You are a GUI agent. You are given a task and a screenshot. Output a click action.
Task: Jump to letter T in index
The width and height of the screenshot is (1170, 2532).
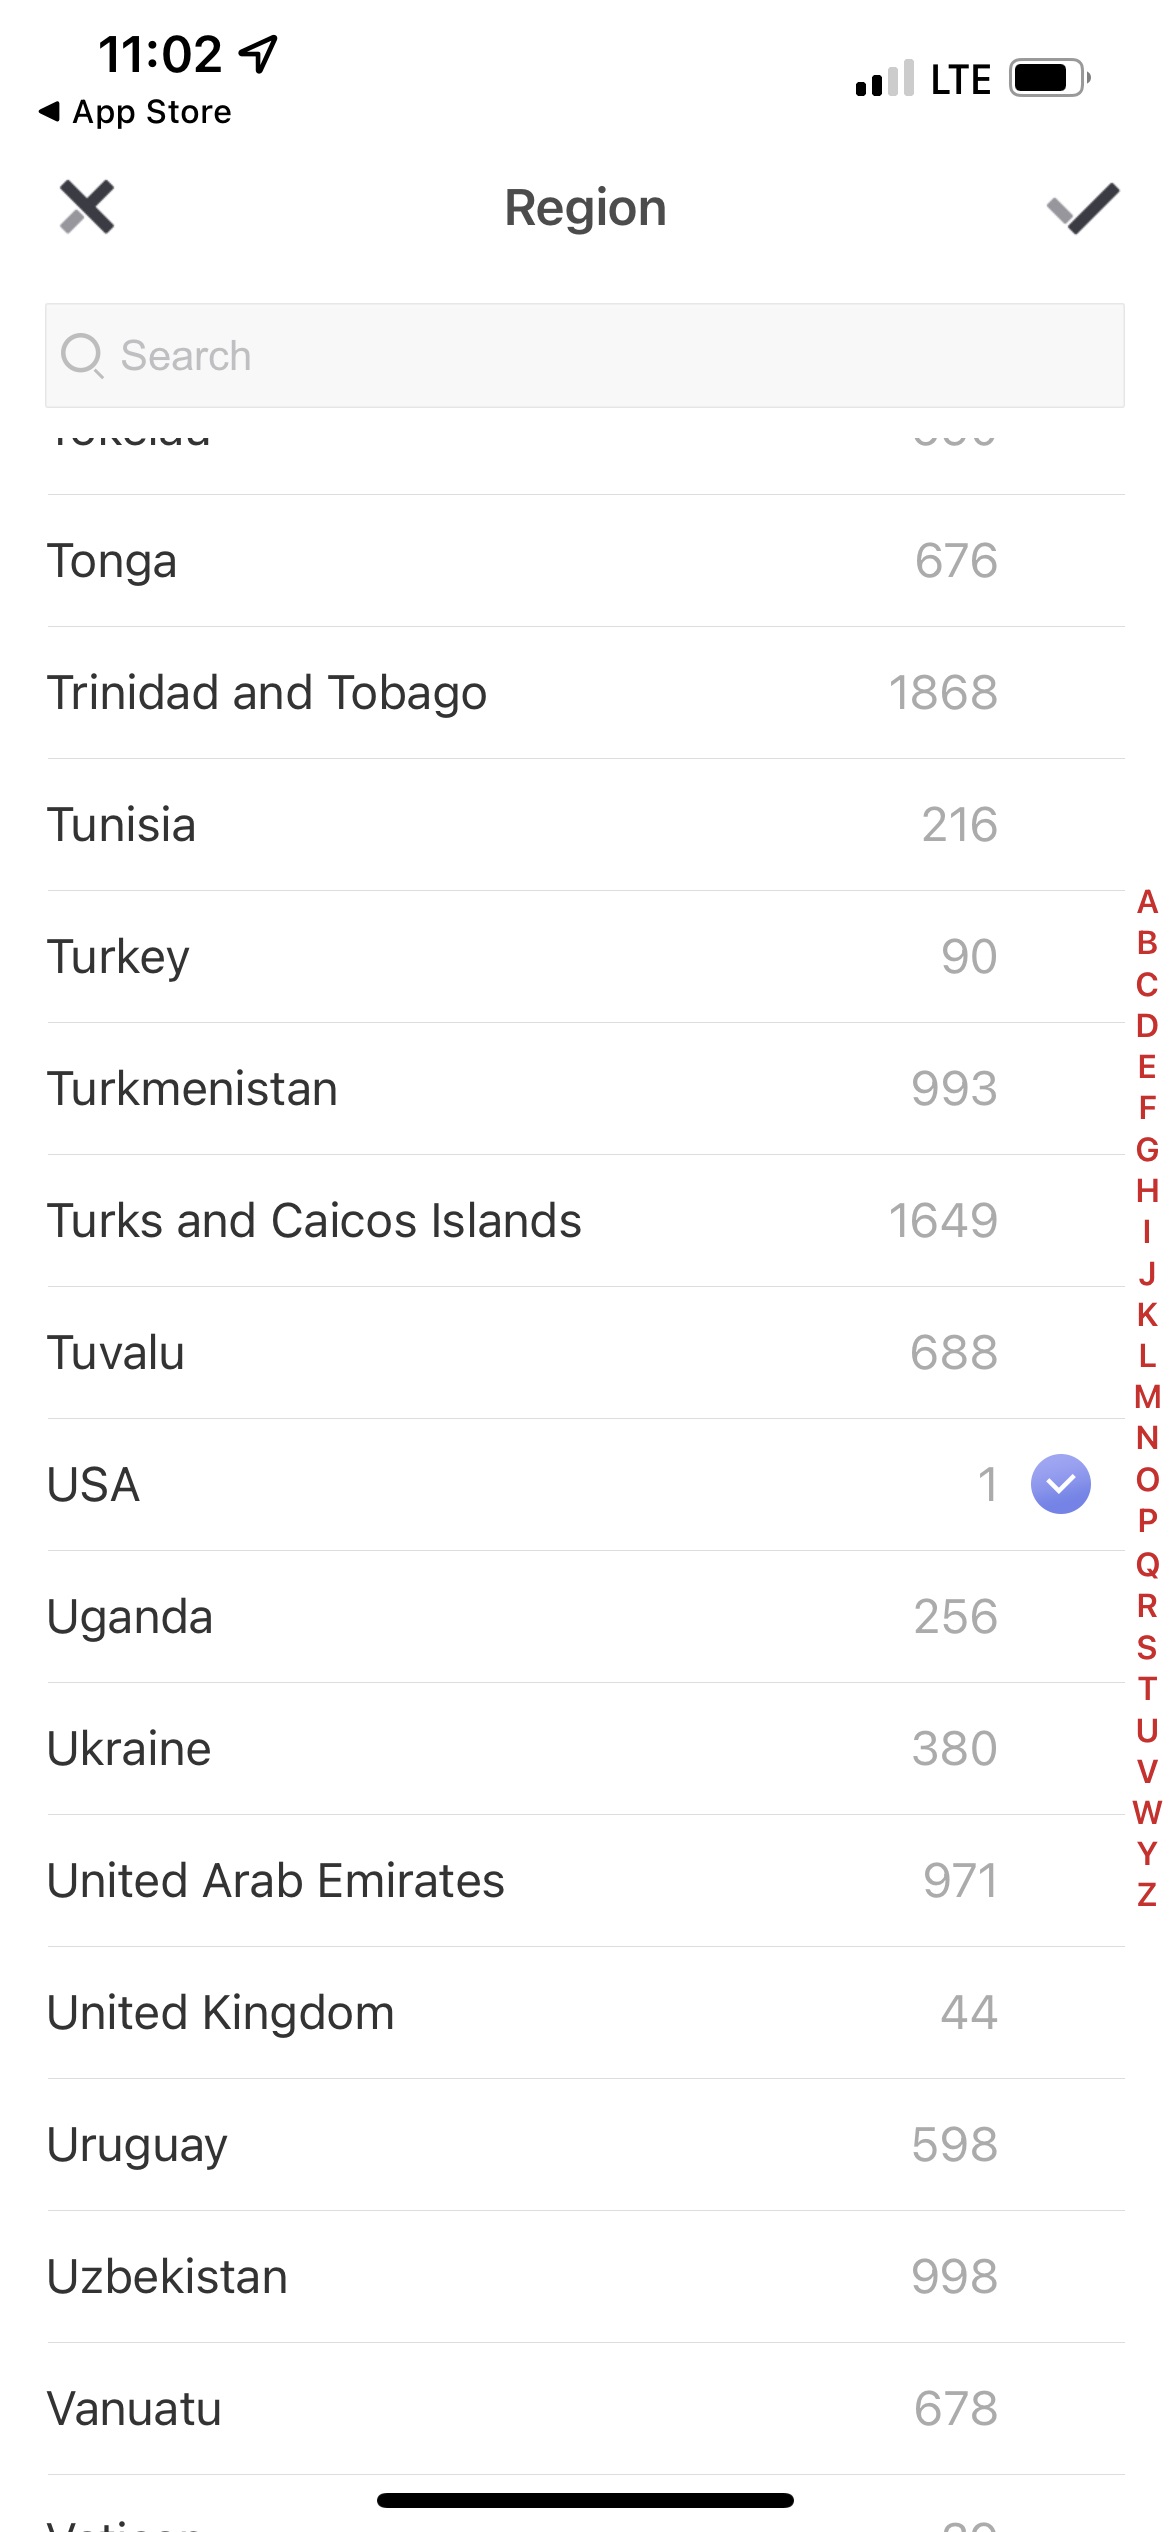1147,1689
